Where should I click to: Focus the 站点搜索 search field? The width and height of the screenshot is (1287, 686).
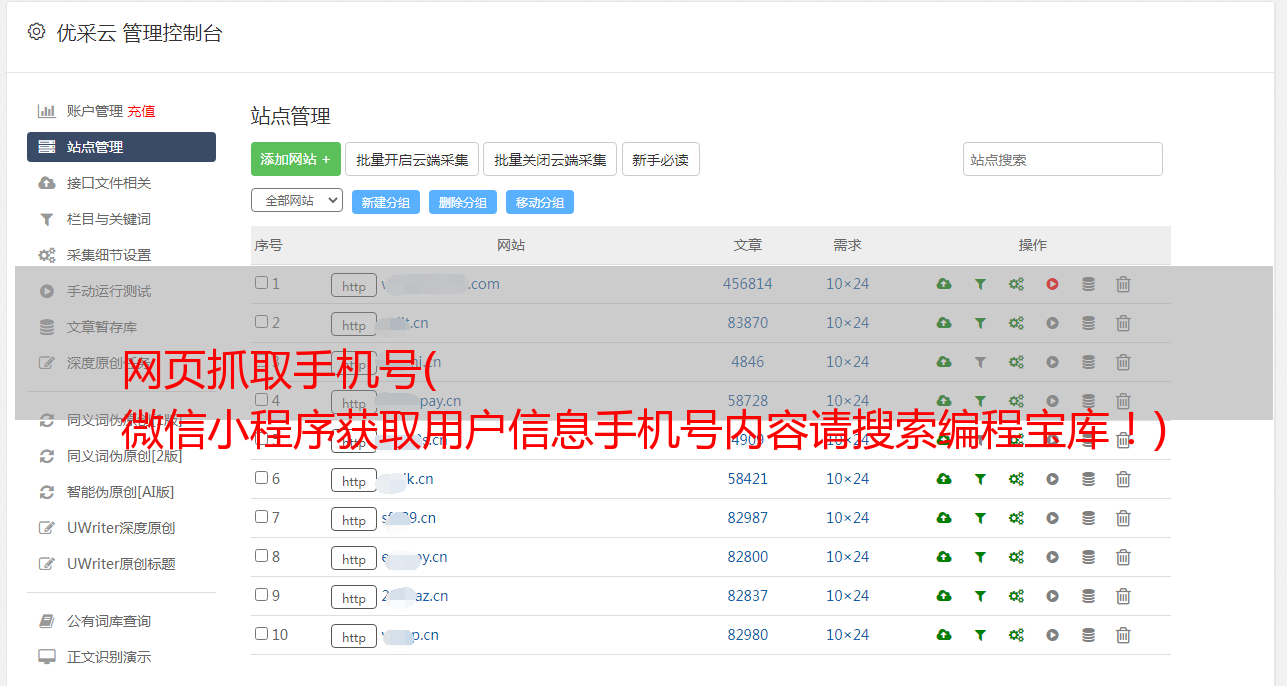pos(1063,159)
